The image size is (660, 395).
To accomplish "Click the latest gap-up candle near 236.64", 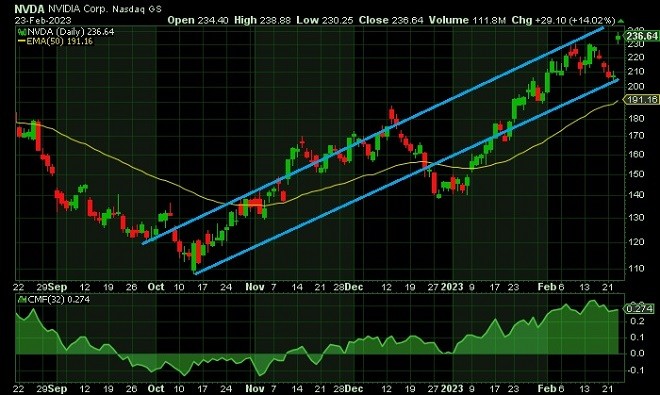I will (618, 38).
